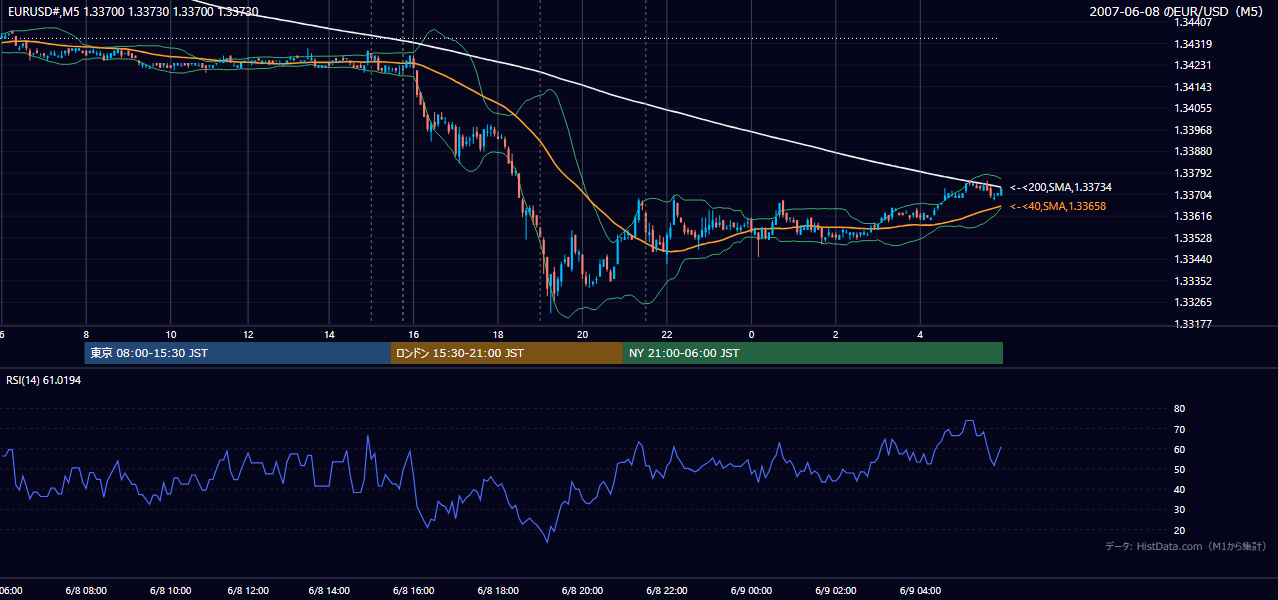Click RSI scale level 60
Viewport: 1278px width, 600px height.
(x=1179, y=449)
